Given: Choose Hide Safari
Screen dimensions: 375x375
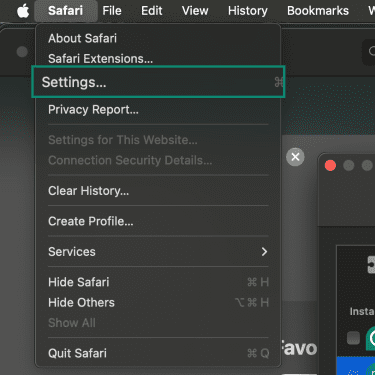Looking at the screenshot, I should coord(158,282).
